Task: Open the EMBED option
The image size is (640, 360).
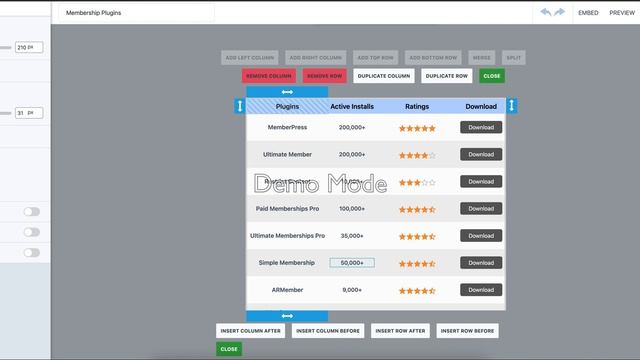Action: 588,13
